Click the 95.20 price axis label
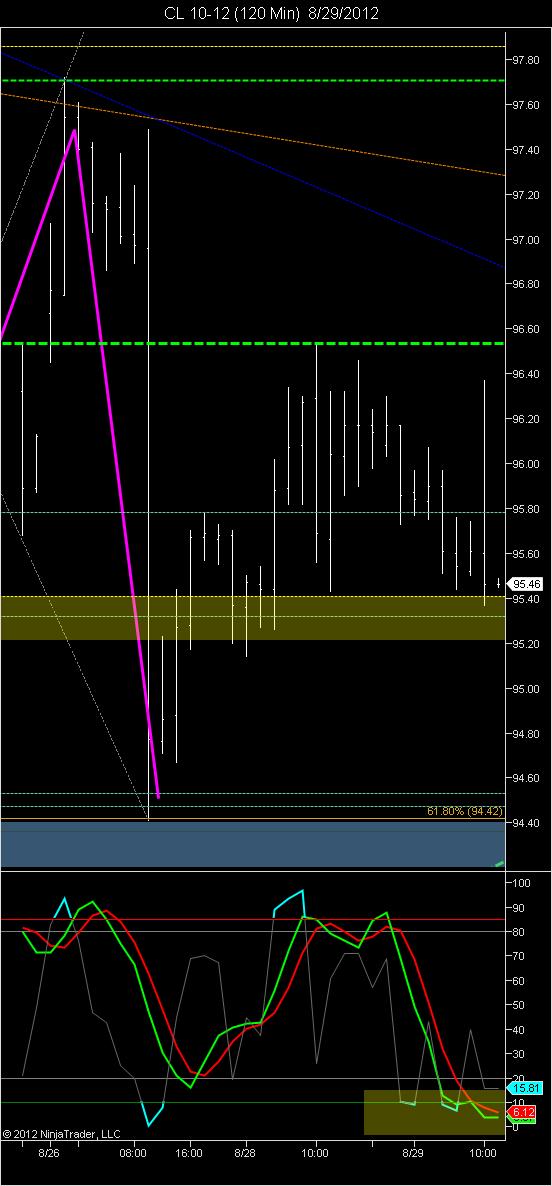This screenshot has width=552, height=1186. coord(526,644)
